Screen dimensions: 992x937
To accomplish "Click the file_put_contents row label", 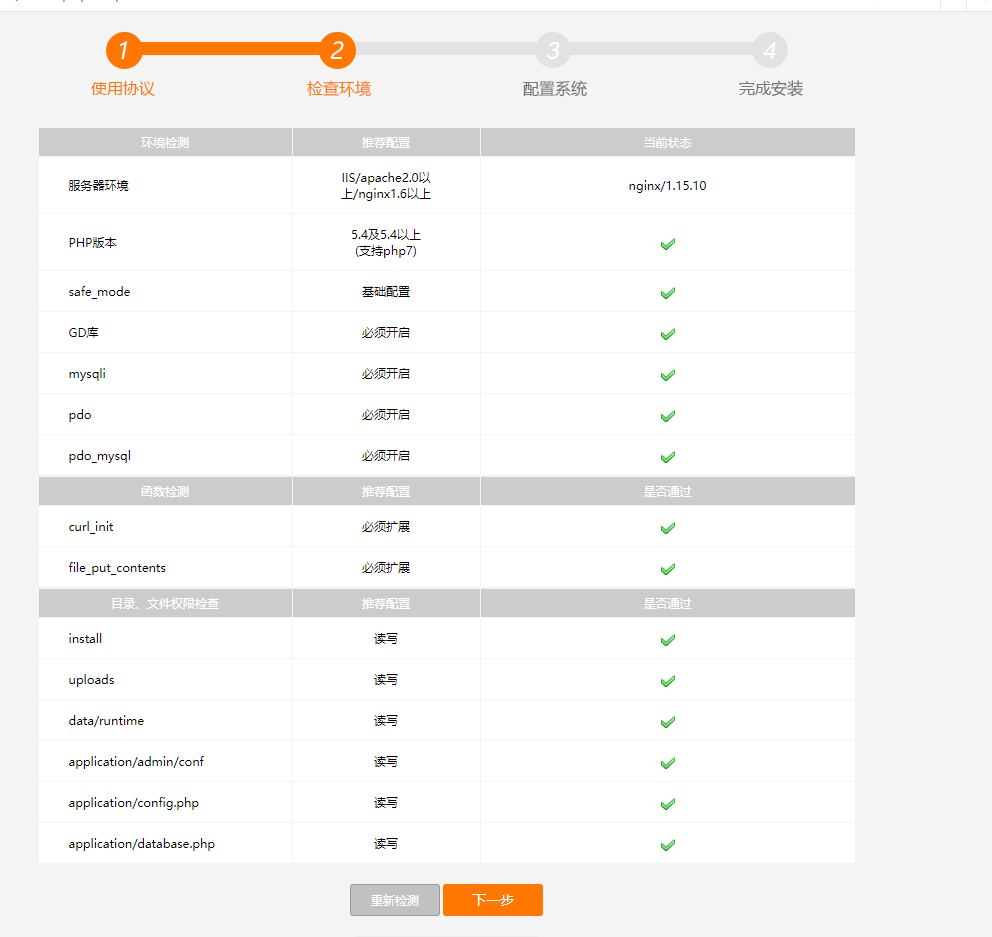I will click(117, 568).
